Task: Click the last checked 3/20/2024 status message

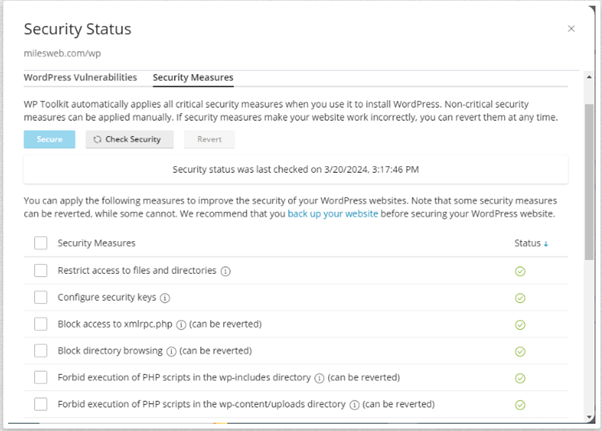Action: (x=296, y=169)
